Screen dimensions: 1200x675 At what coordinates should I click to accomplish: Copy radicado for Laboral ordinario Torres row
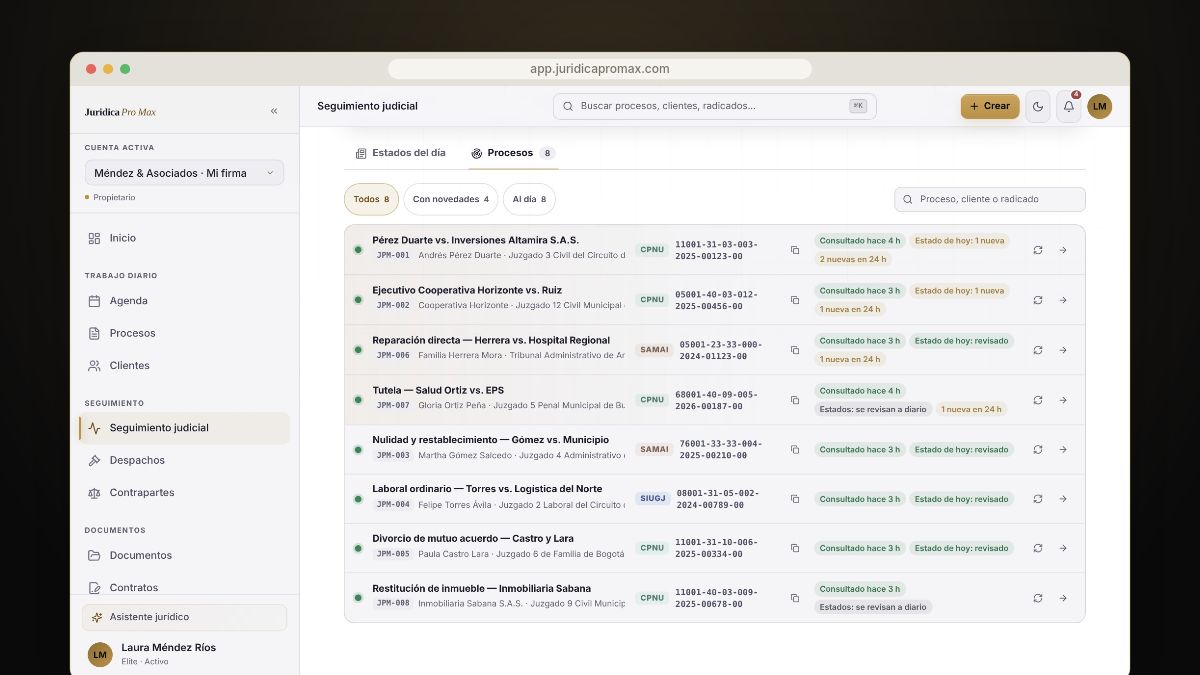(x=795, y=498)
